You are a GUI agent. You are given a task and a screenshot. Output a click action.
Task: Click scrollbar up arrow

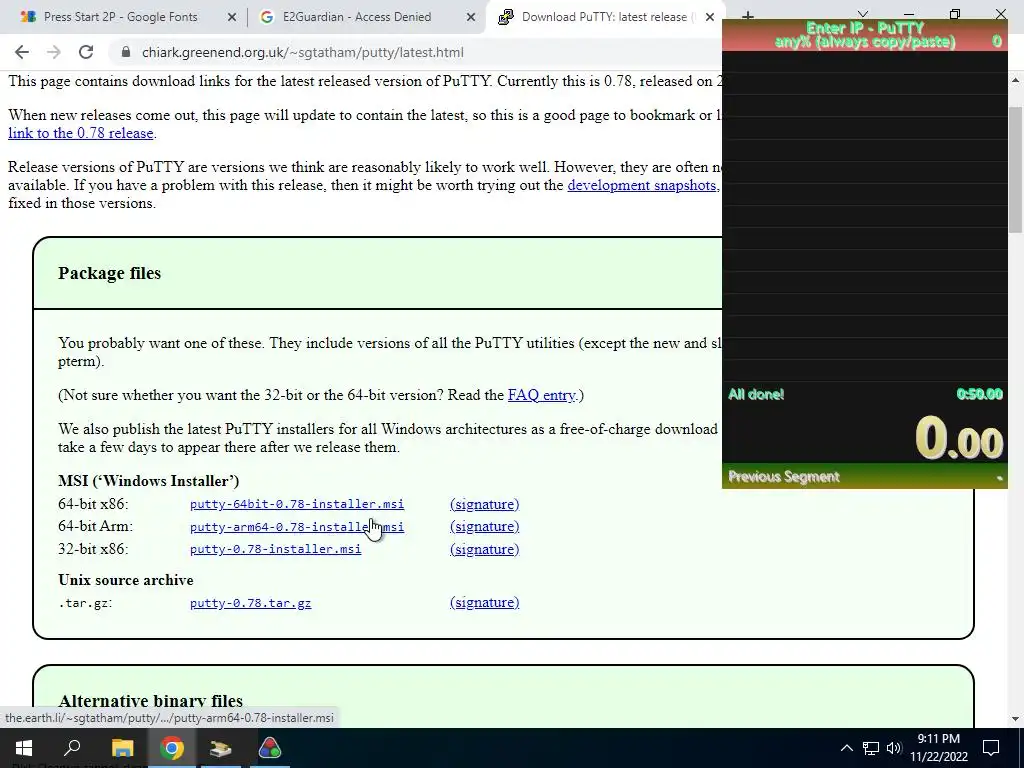point(1016,80)
